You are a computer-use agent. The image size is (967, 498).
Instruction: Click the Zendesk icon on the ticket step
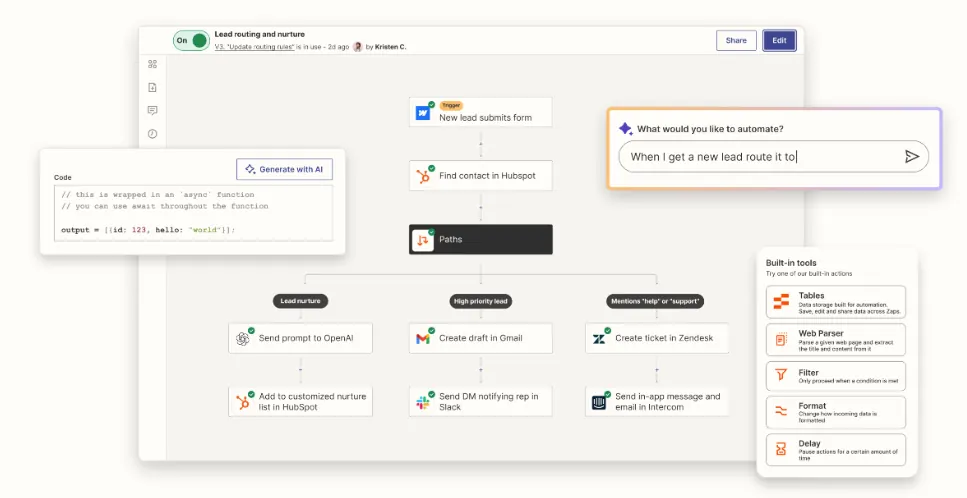click(x=599, y=339)
